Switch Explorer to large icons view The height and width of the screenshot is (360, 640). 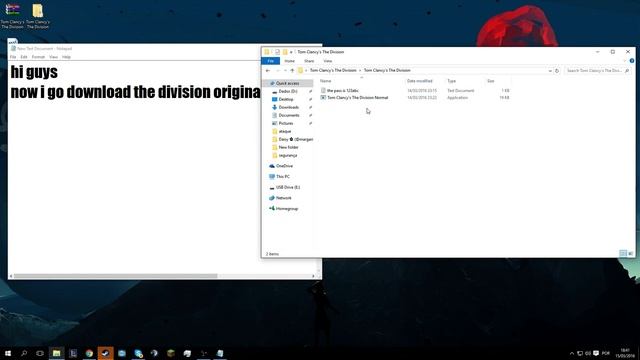[630, 253]
